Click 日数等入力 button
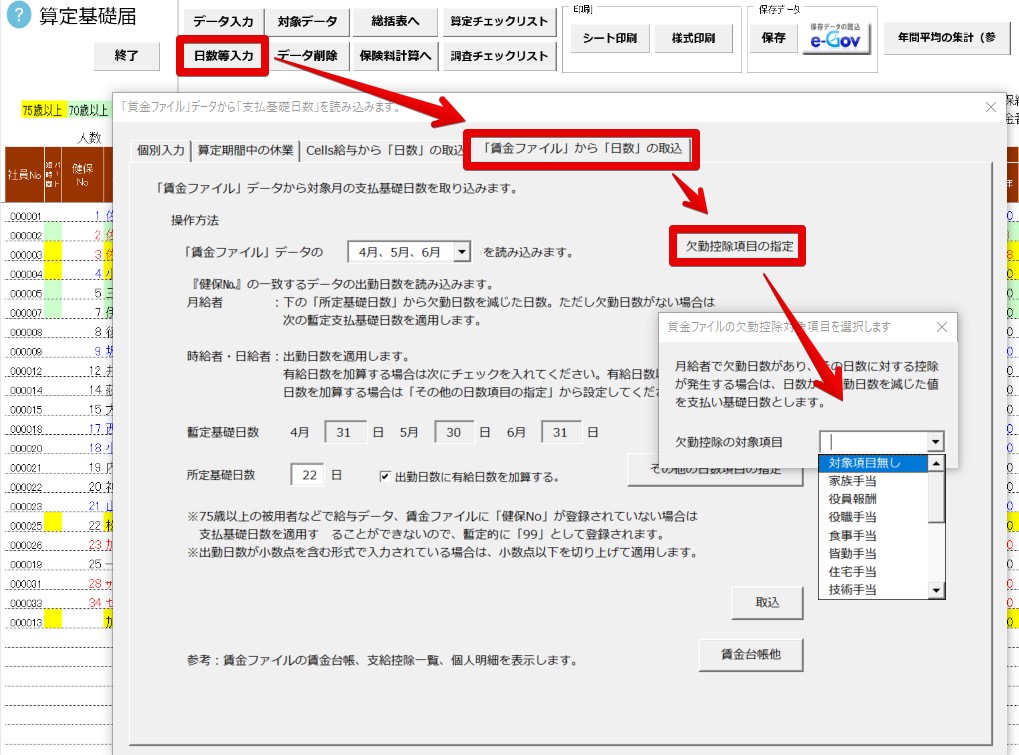The height and width of the screenshot is (755, 1019). [223, 56]
